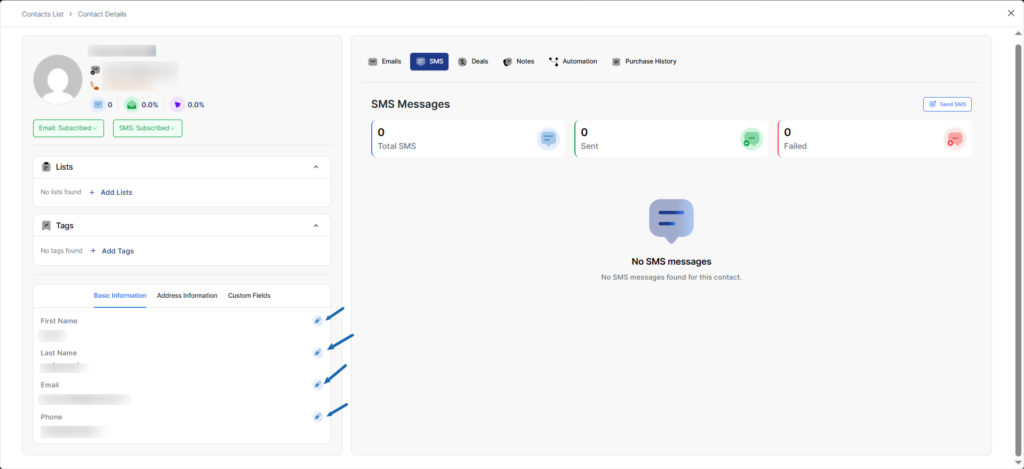Open the SMS: Subscribed dropdown

tap(147, 128)
